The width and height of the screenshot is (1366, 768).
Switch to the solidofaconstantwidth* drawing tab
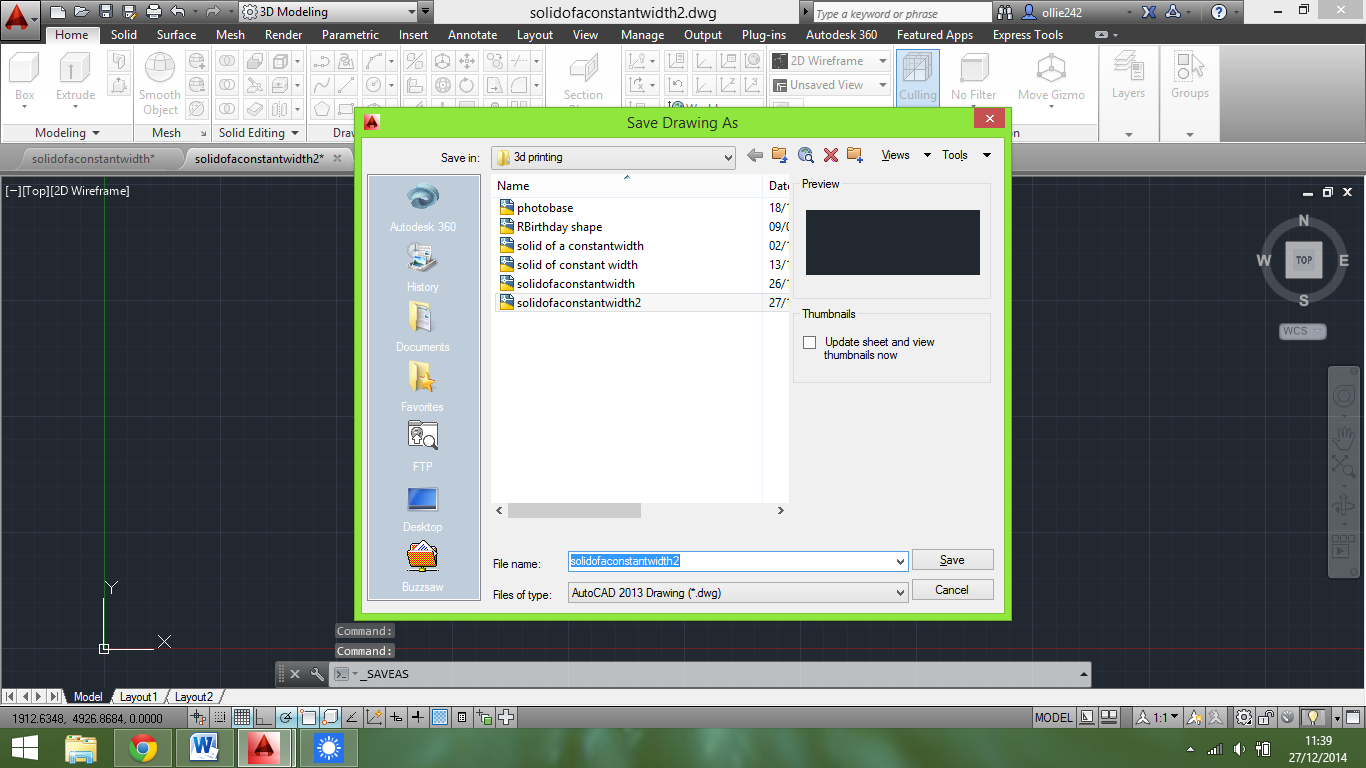click(93, 159)
